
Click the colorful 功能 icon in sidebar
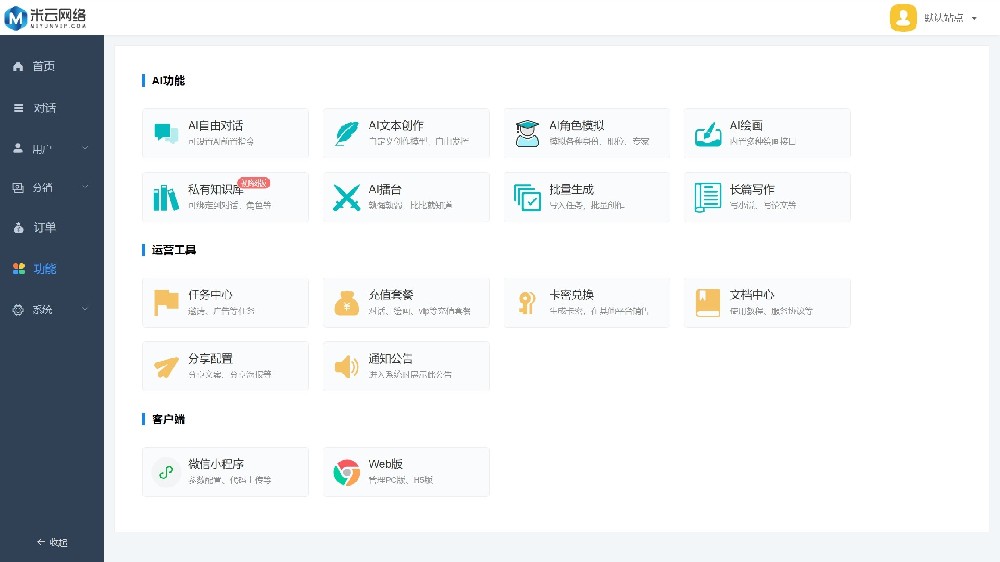18,269
